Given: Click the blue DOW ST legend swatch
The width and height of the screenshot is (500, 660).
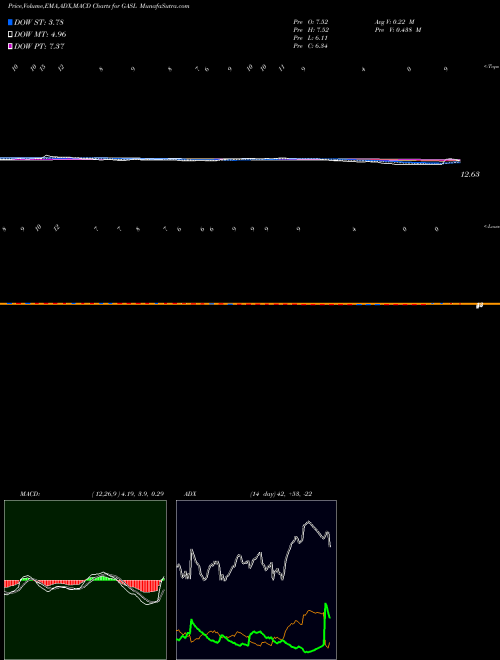Looking at the screenshot, I should click(10, 22).
